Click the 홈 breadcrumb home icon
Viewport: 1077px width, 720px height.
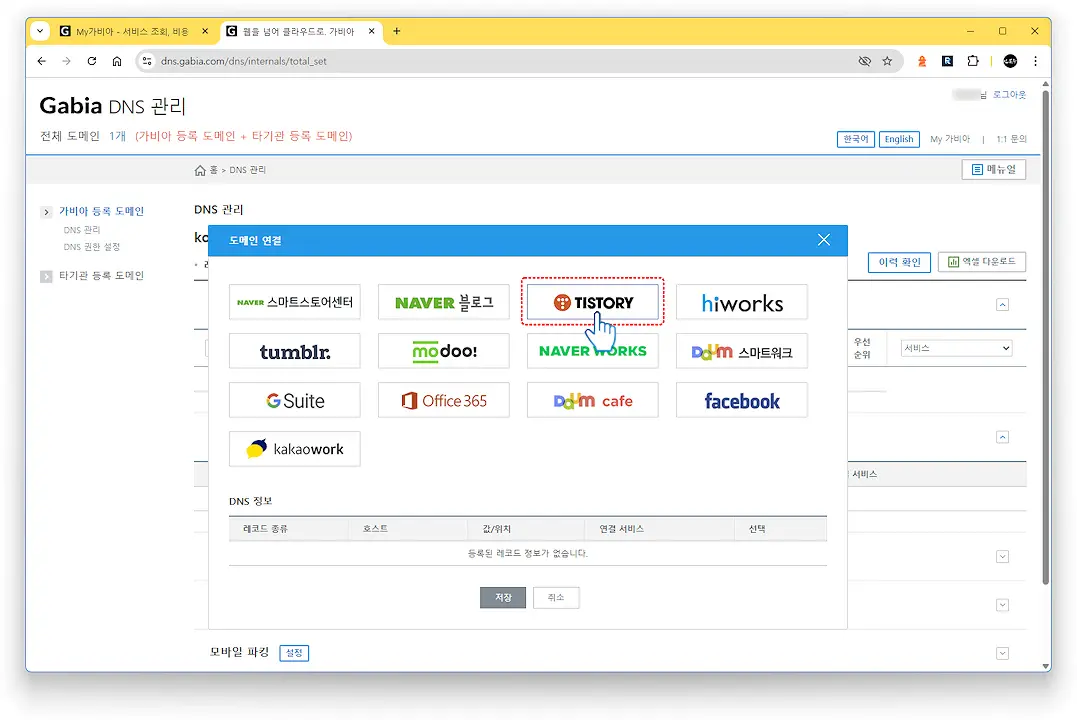coord(200,170)
